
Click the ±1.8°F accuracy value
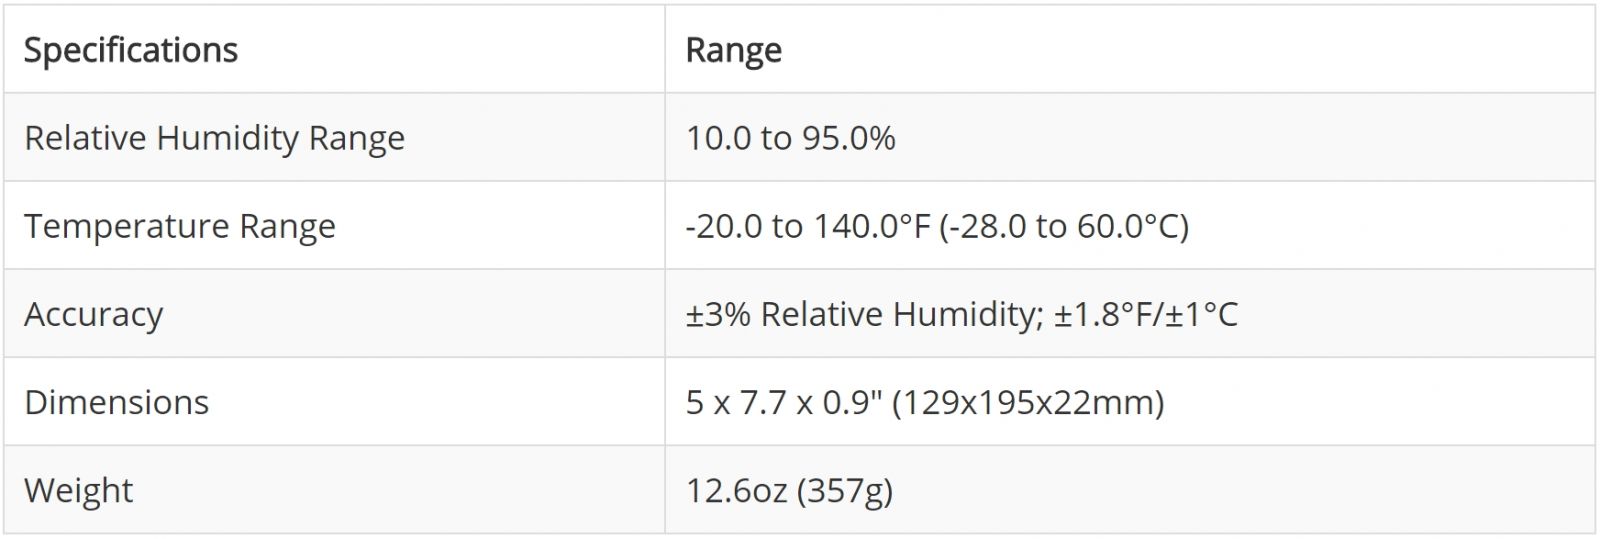coord(1102,314)
